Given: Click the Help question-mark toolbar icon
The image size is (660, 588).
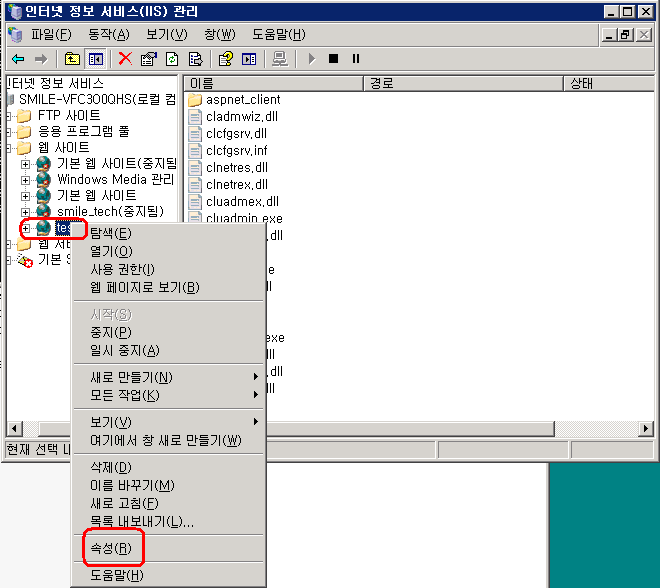Looking at the screenshot, I should pyautogui.click(x=226, y=59).
